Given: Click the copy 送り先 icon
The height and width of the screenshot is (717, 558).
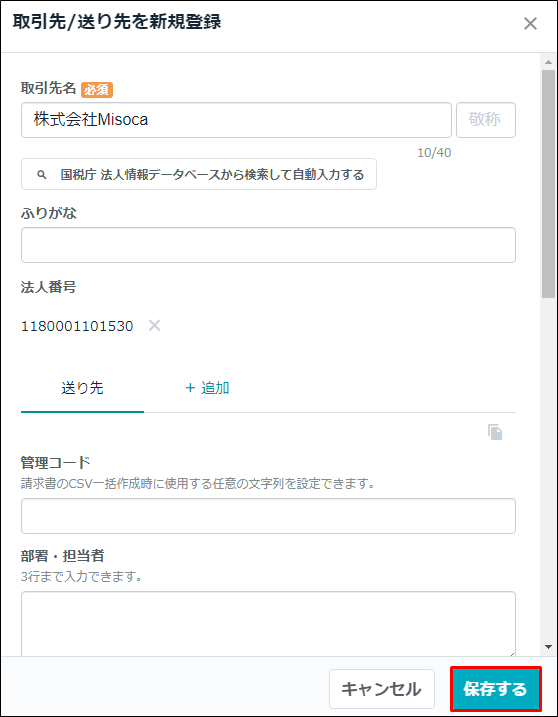Looking at the screenshot, I should click(x=495, y=432).
